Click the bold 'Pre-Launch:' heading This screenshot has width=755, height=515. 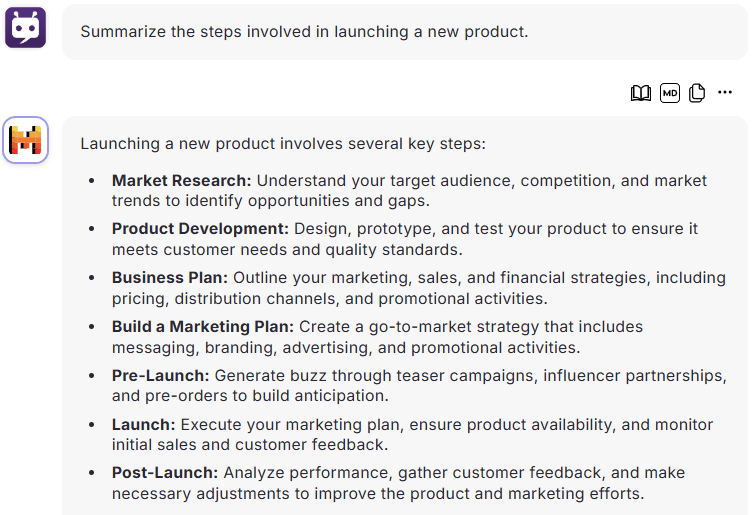pyautogui.click(x=160, y=375)
